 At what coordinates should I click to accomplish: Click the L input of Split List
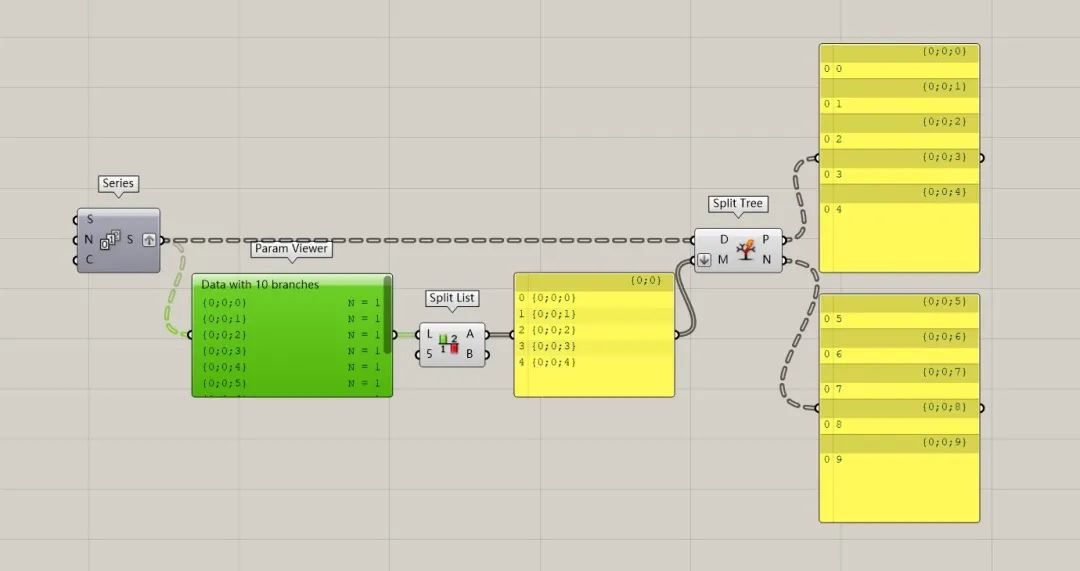[x=429, y=334]
